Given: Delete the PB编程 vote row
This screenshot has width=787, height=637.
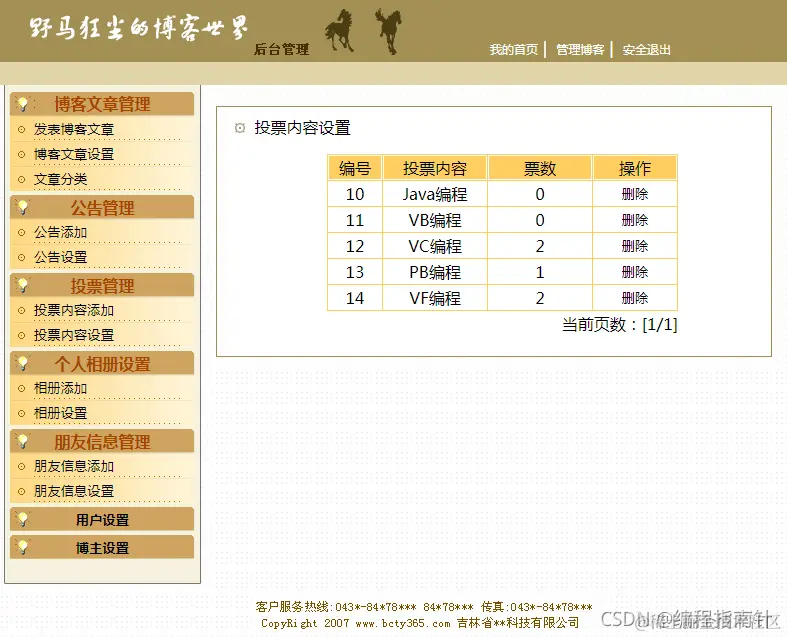Looking at the screenshot, I should coord(634,272).
